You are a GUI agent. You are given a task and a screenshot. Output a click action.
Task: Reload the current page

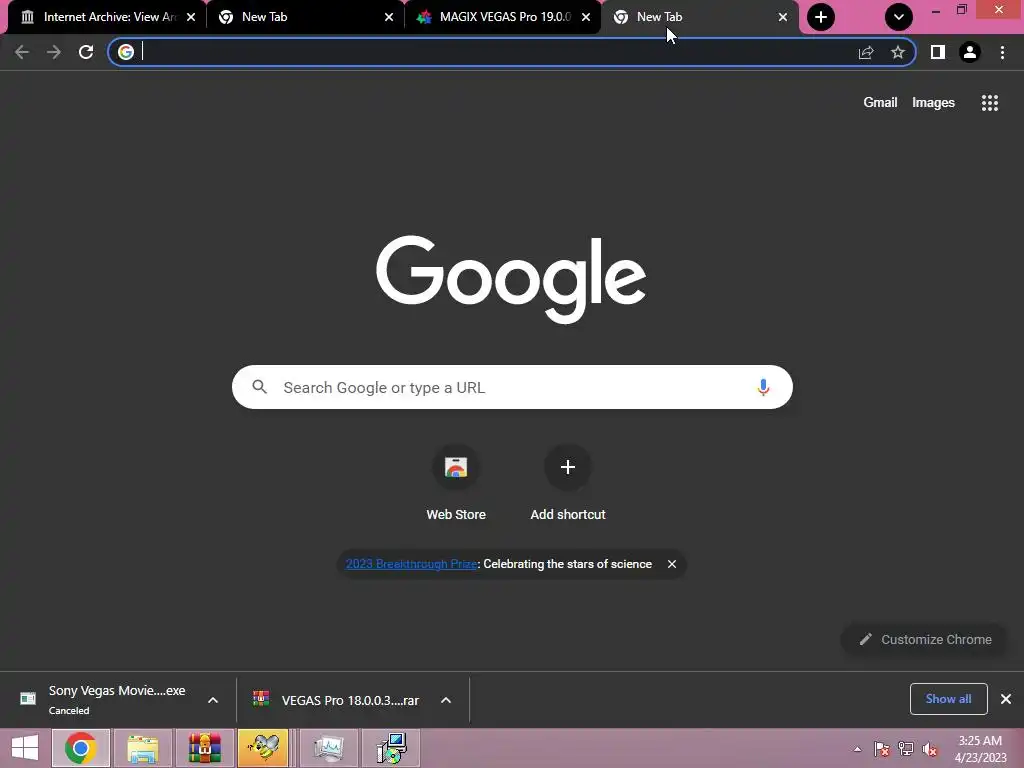click(x=86, y=52)
